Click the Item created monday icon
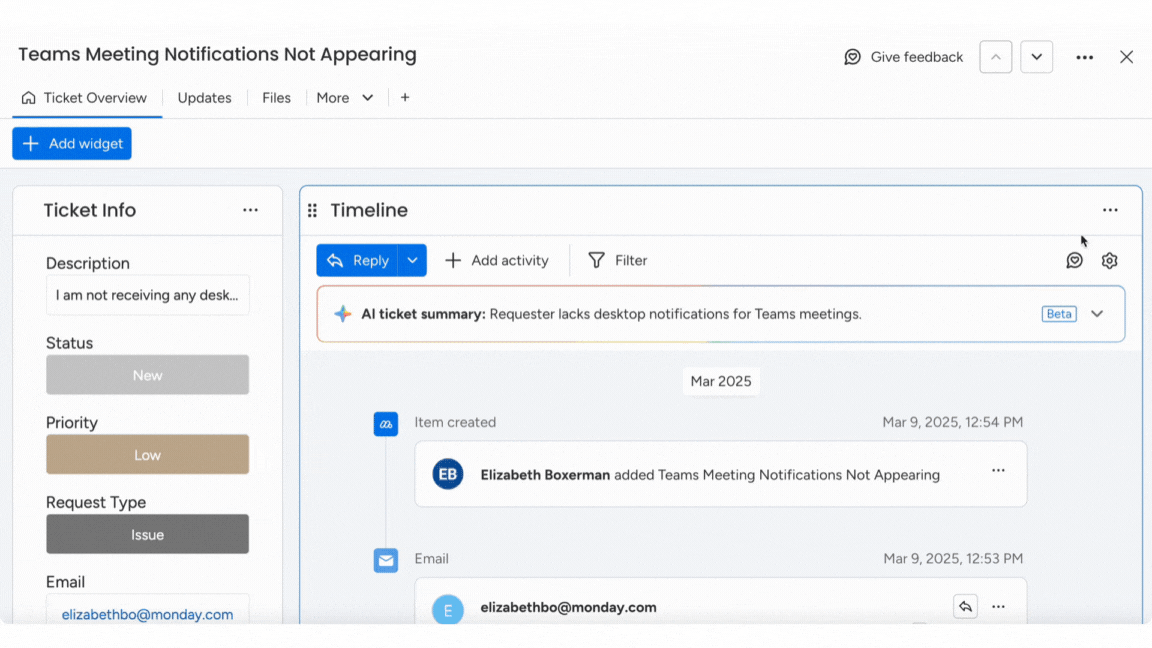 tap(386, 424)
